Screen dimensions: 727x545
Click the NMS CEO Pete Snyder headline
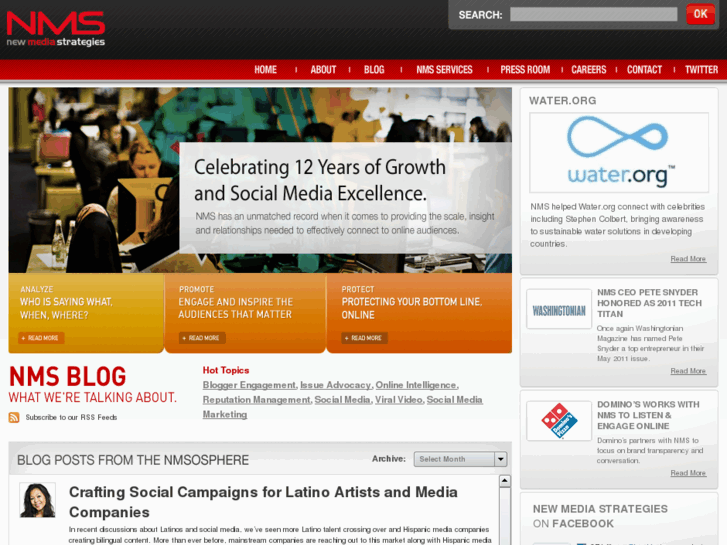(x=649, y=303)
